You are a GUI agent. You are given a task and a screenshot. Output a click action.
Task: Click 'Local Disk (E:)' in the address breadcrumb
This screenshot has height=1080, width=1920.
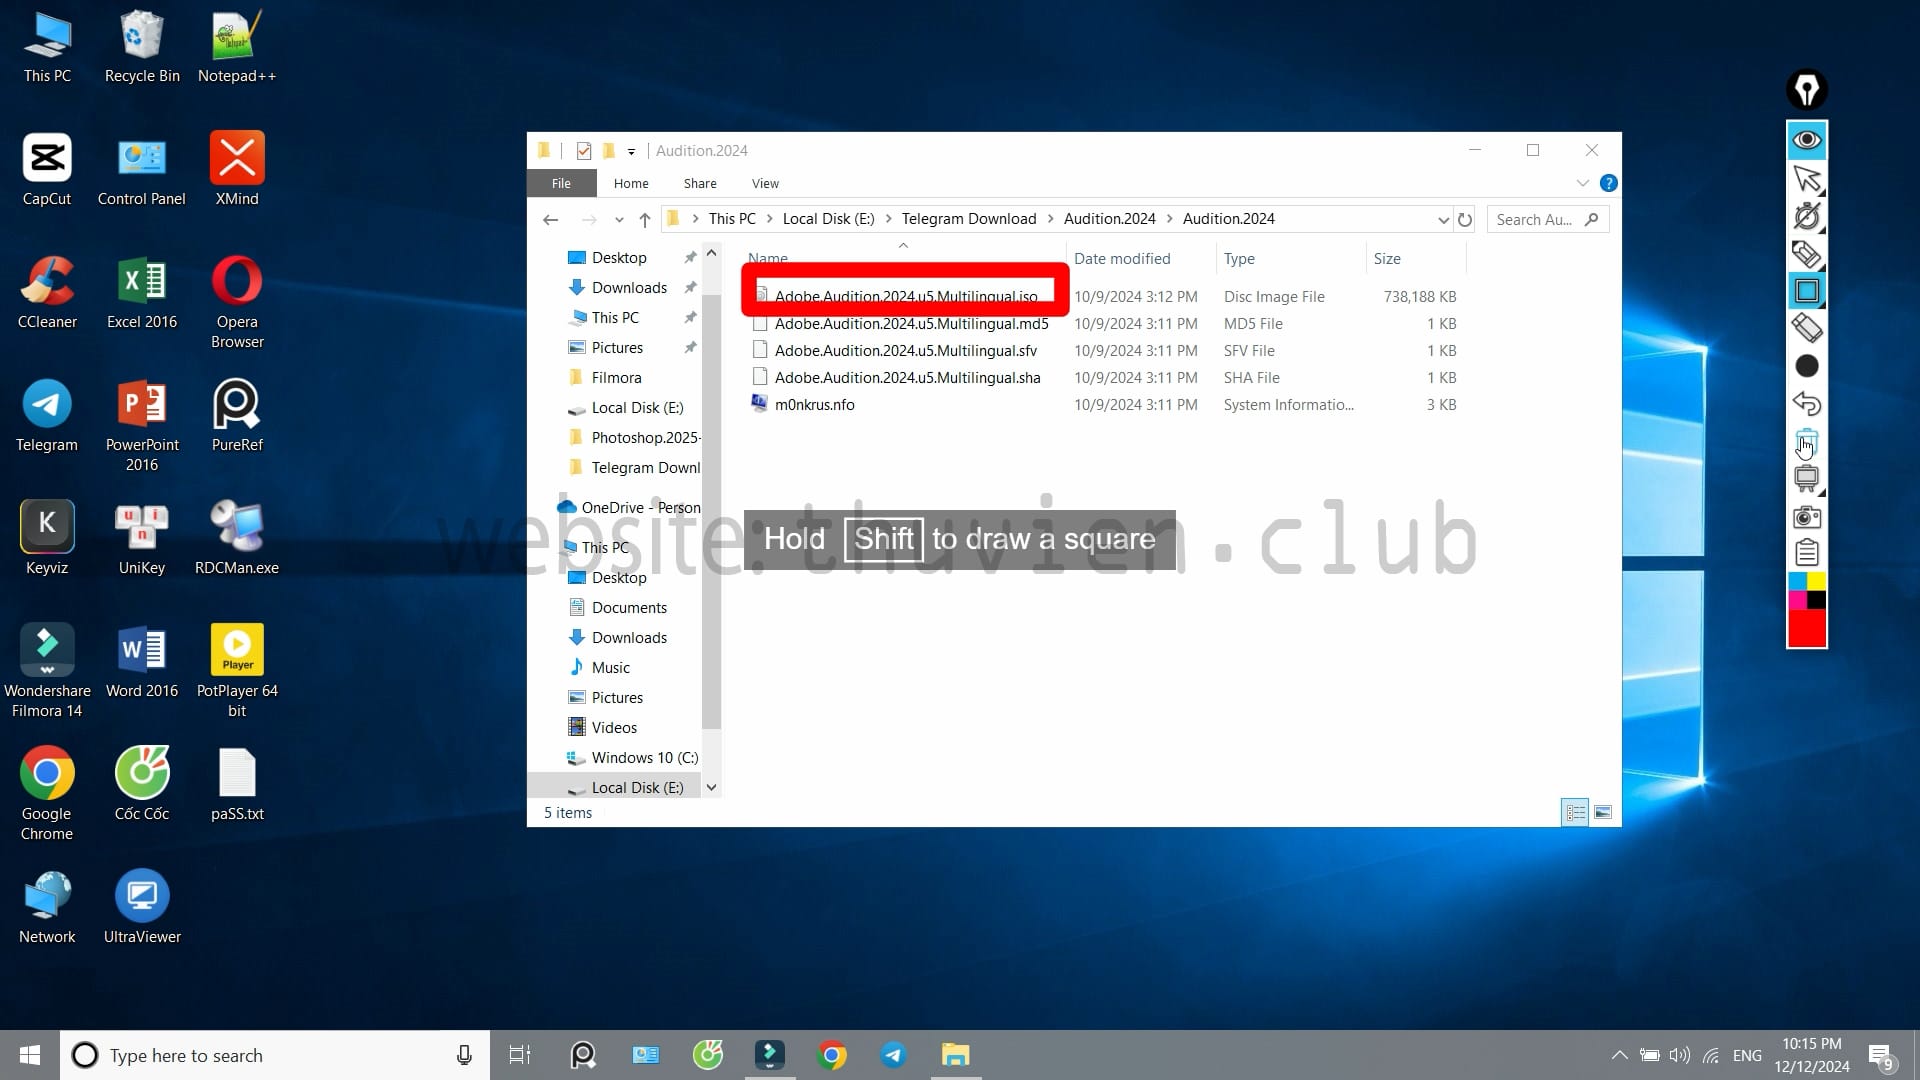pyautogui.click(x=828, y=219)
